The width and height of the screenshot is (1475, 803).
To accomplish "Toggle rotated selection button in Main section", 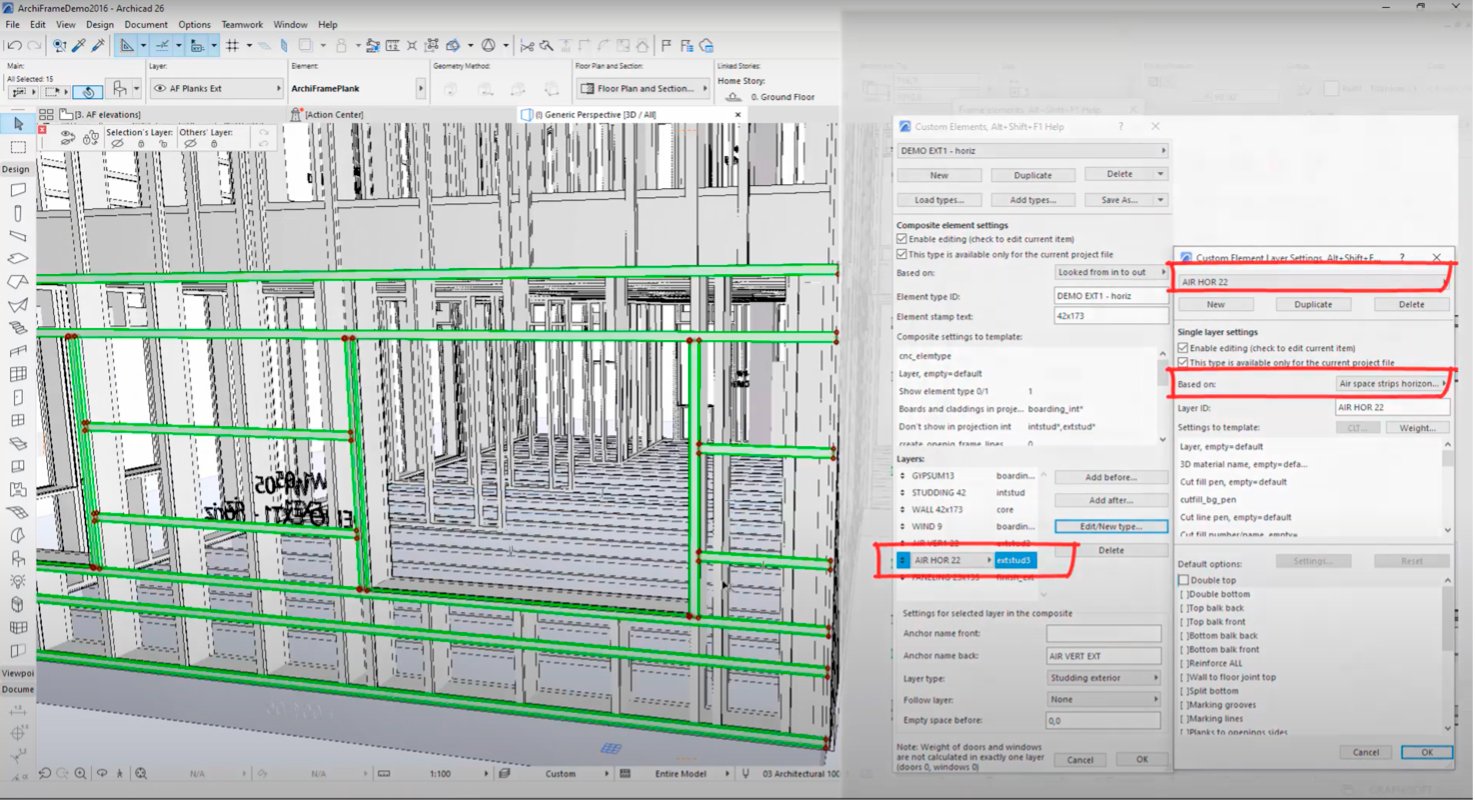I will point(88,90).
